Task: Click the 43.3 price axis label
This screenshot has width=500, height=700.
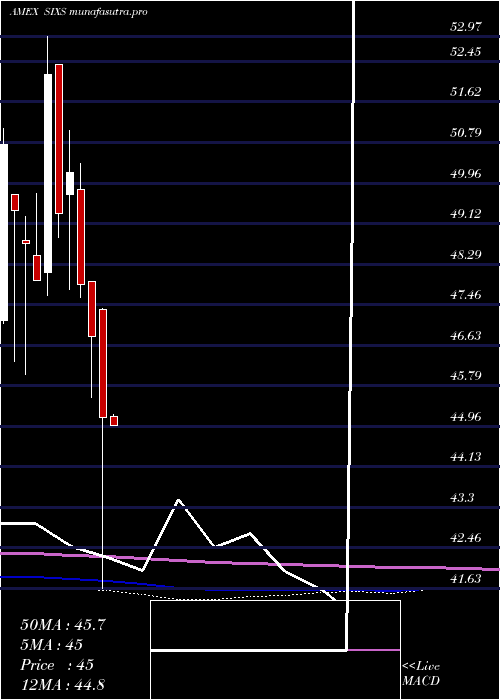Action: tap(462, 497)
